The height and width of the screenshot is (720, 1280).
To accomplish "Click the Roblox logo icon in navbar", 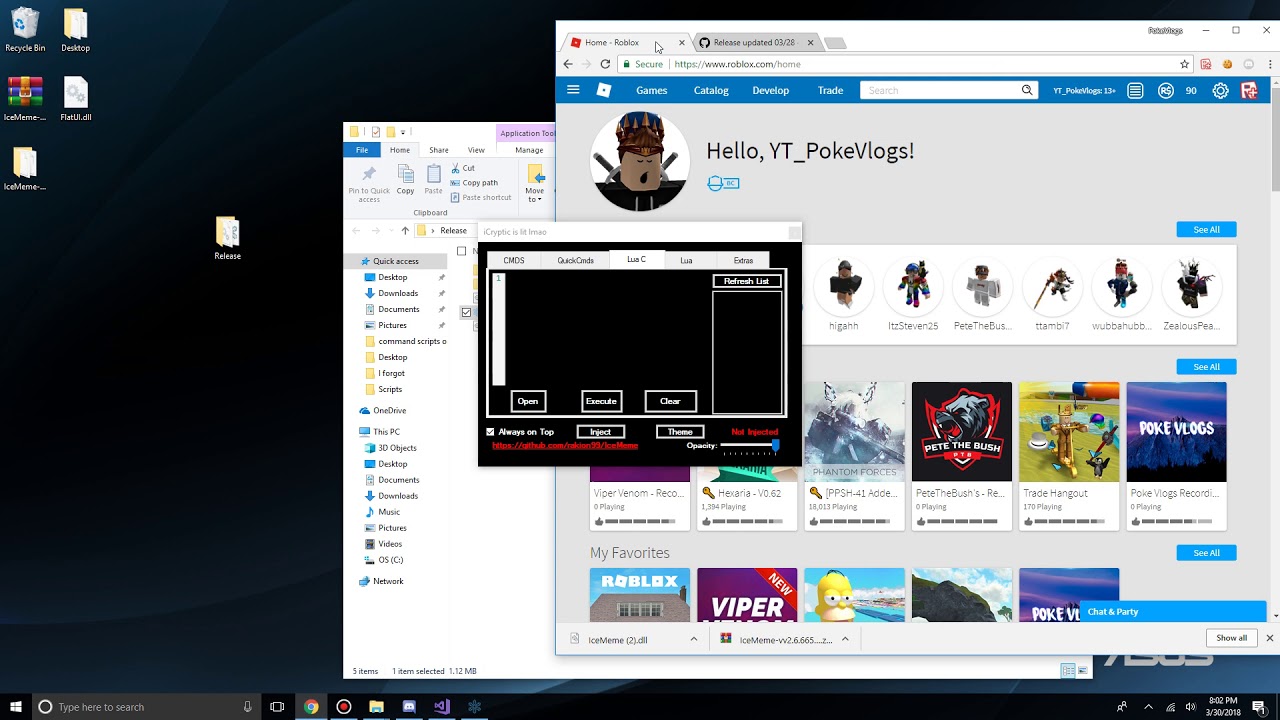I will click(x=604, y=90).
